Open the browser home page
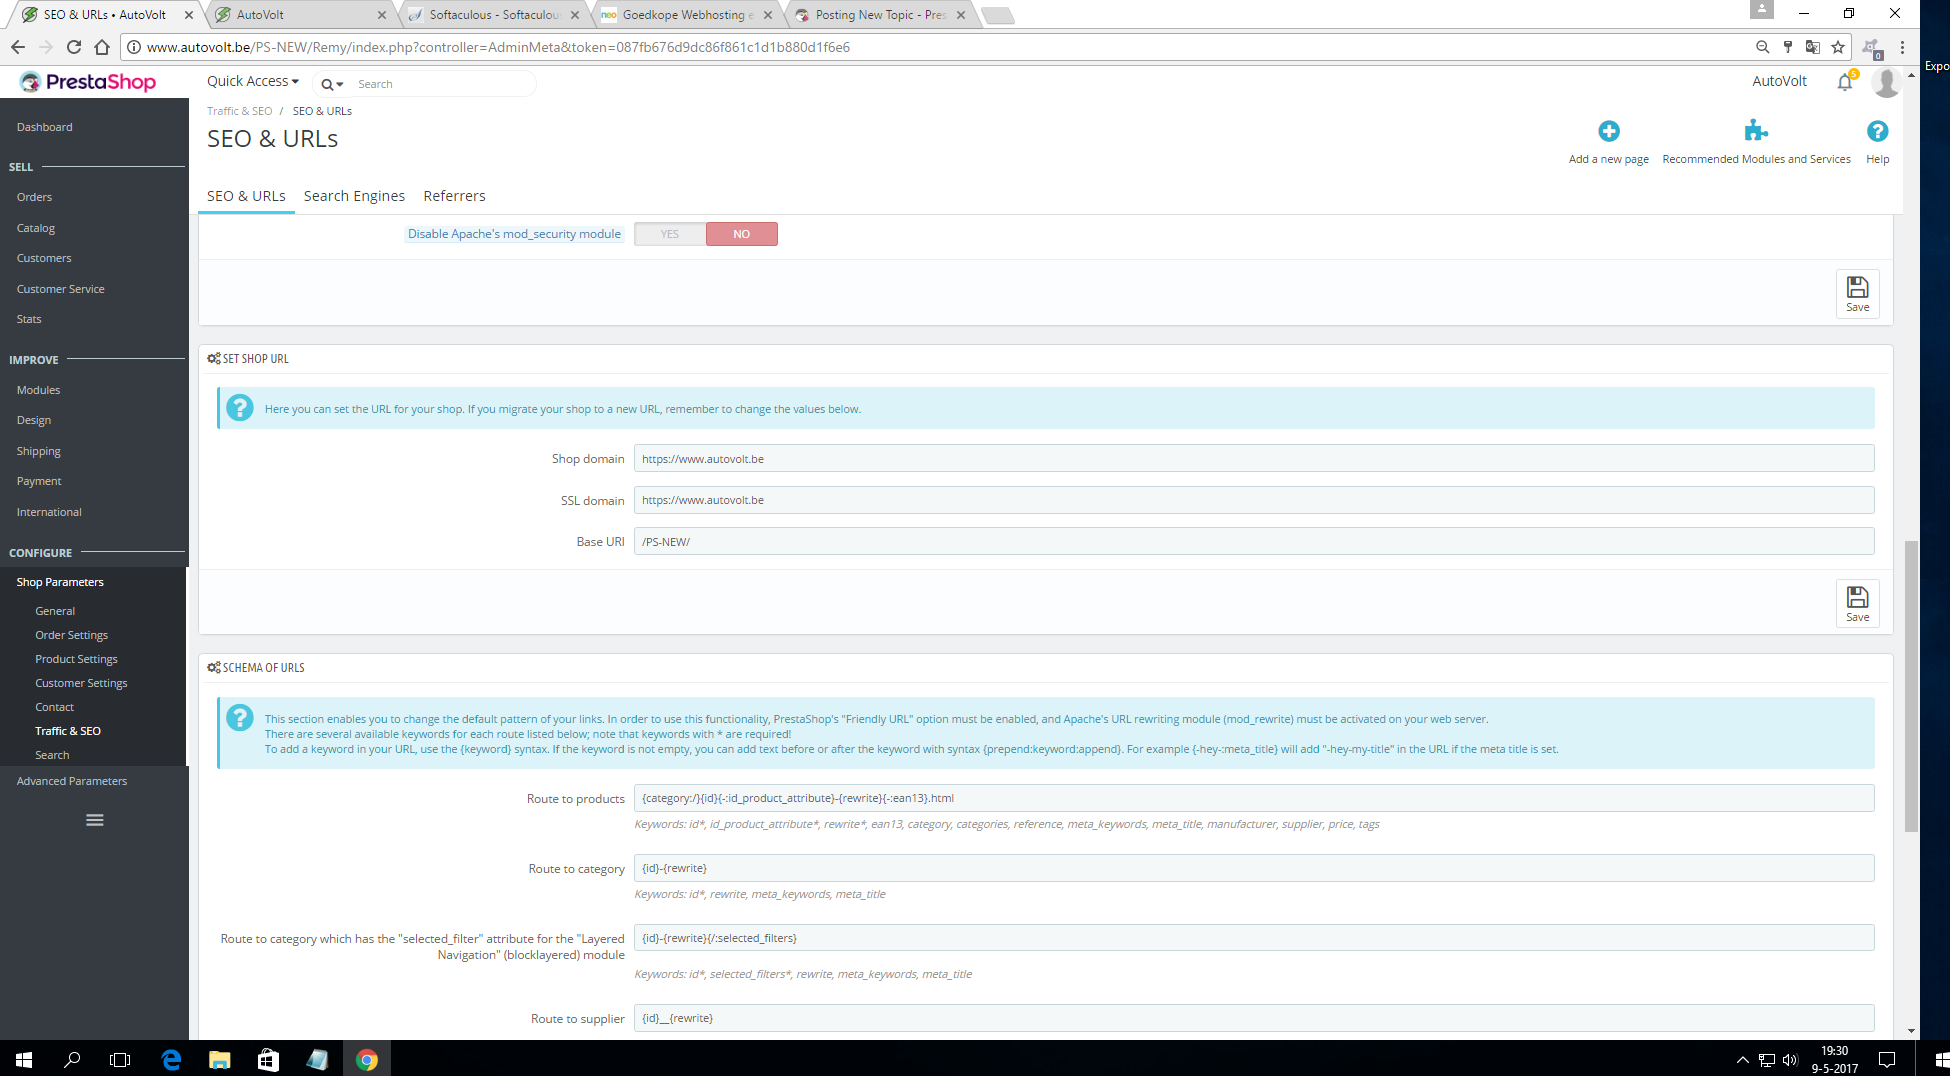1950x1076 pixels. point(102,47)
